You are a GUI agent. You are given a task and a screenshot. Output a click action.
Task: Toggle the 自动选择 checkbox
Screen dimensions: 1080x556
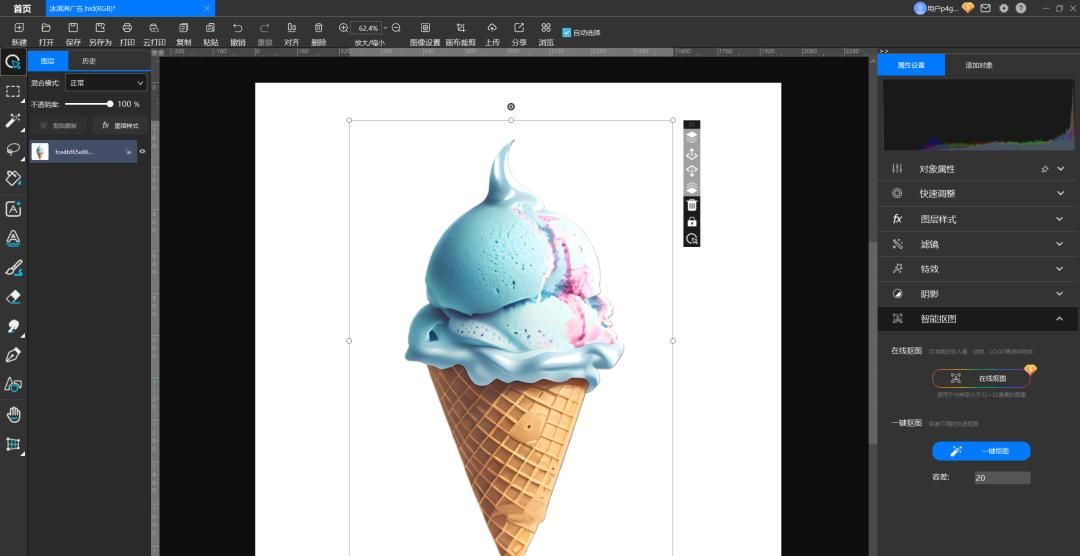click(x=566, y=32)
